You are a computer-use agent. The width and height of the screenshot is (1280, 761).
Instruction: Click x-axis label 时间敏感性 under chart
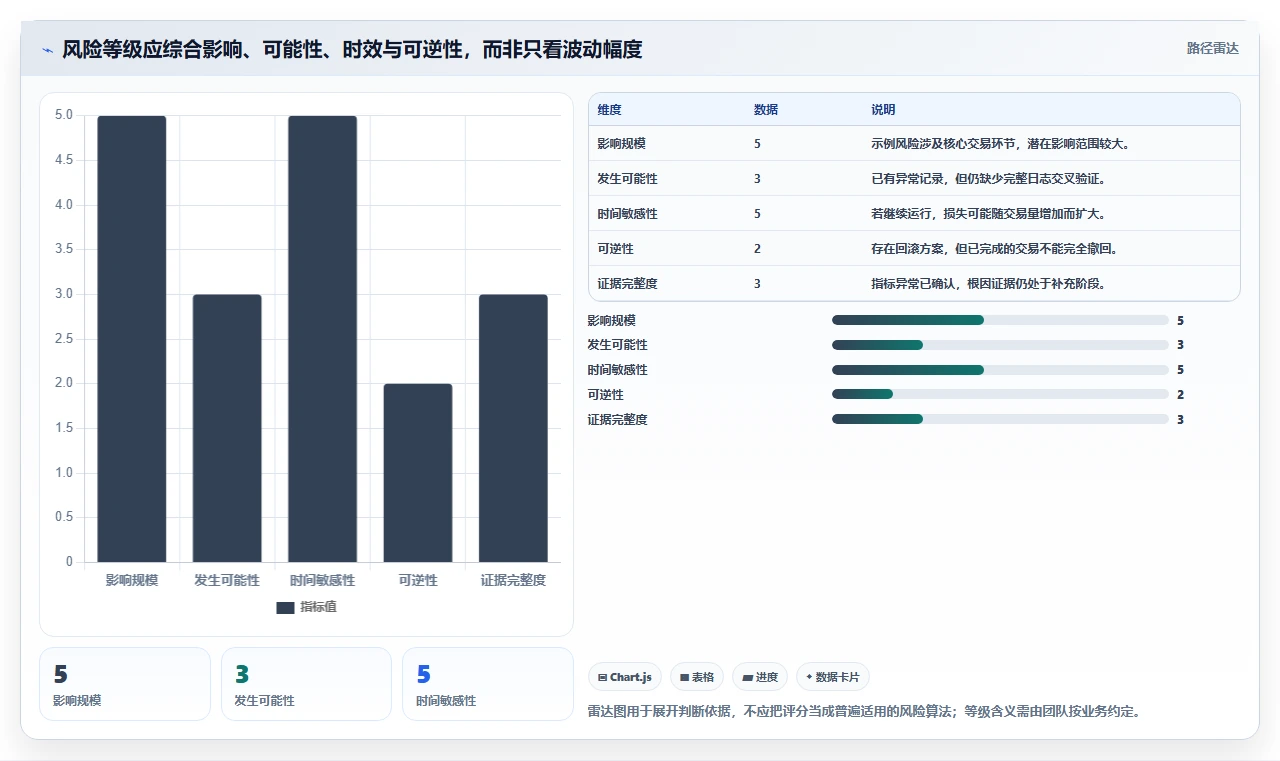pyautogui.click(x=322, y=580)
